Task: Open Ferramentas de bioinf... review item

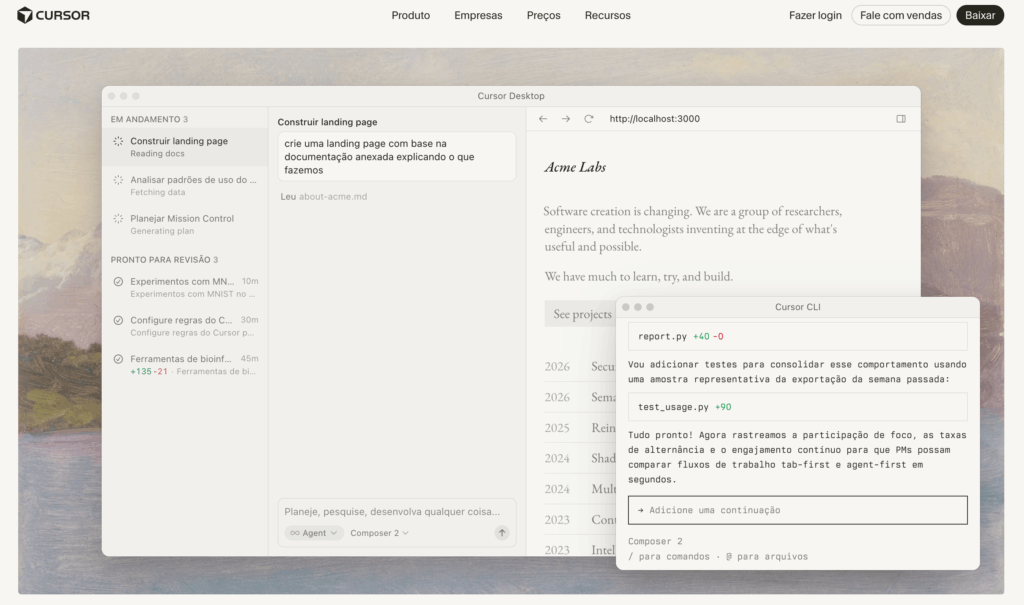Action: click(185, 365)
